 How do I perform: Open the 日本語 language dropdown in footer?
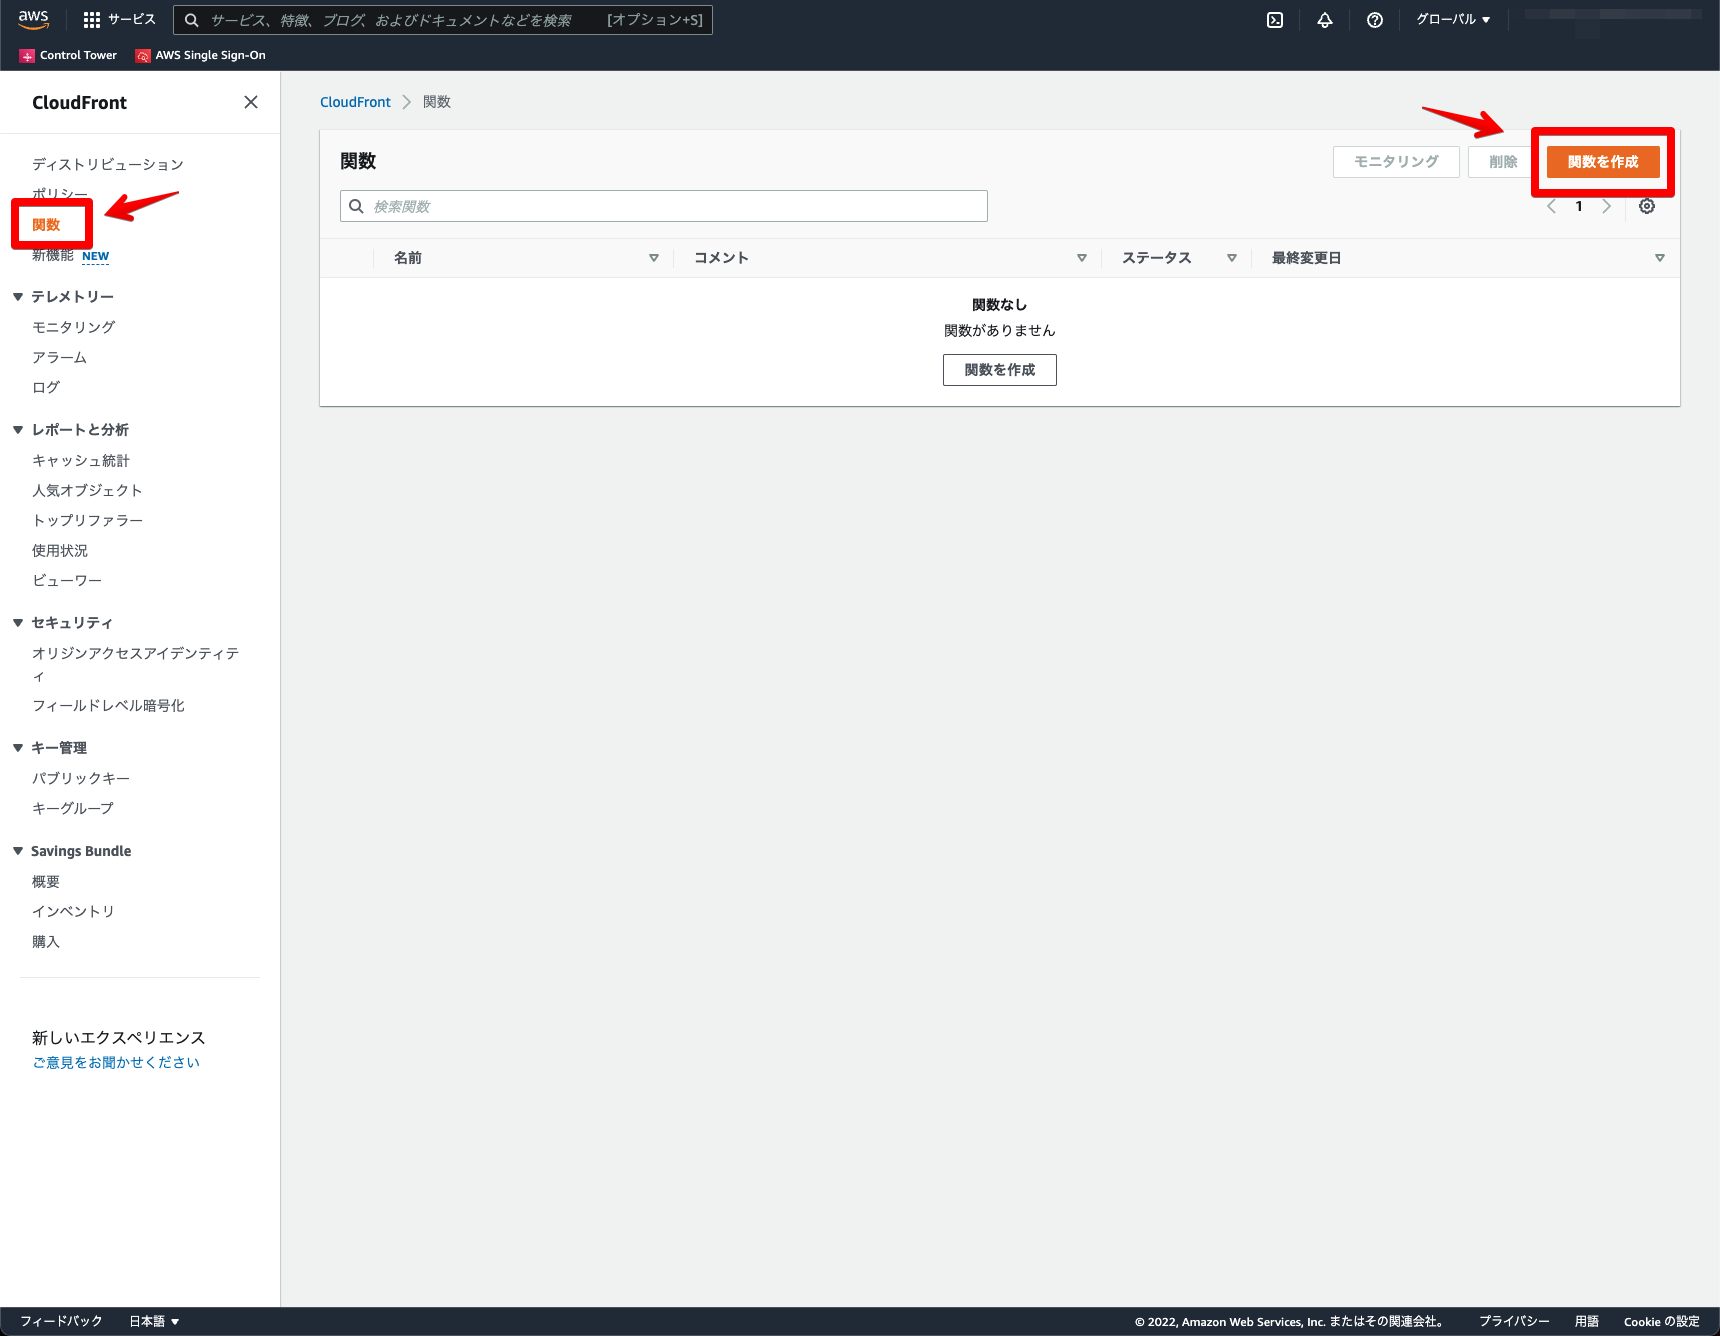point(154,1321)
